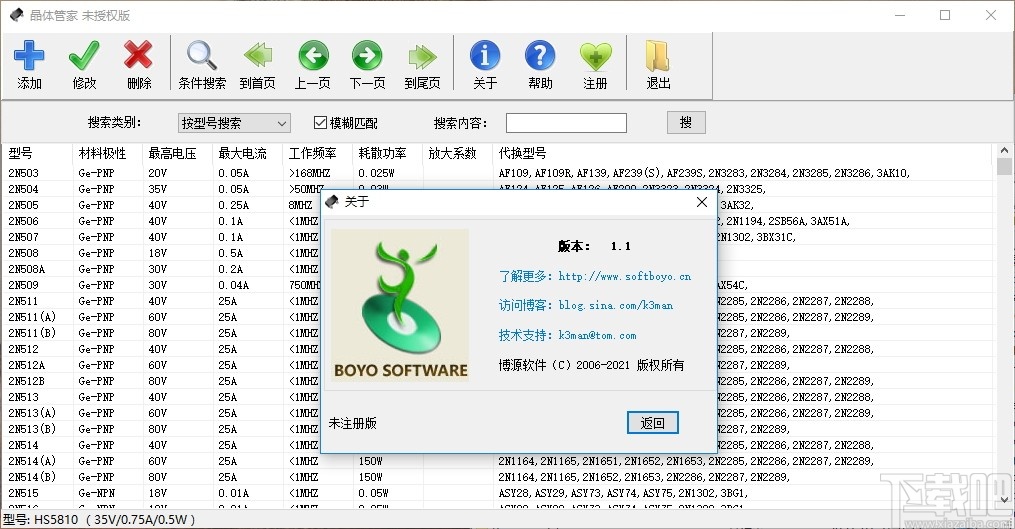Screen dimensions: 1015x529
Task: Open 条件搜索 conditional search tool
Action: coord(202,65)
